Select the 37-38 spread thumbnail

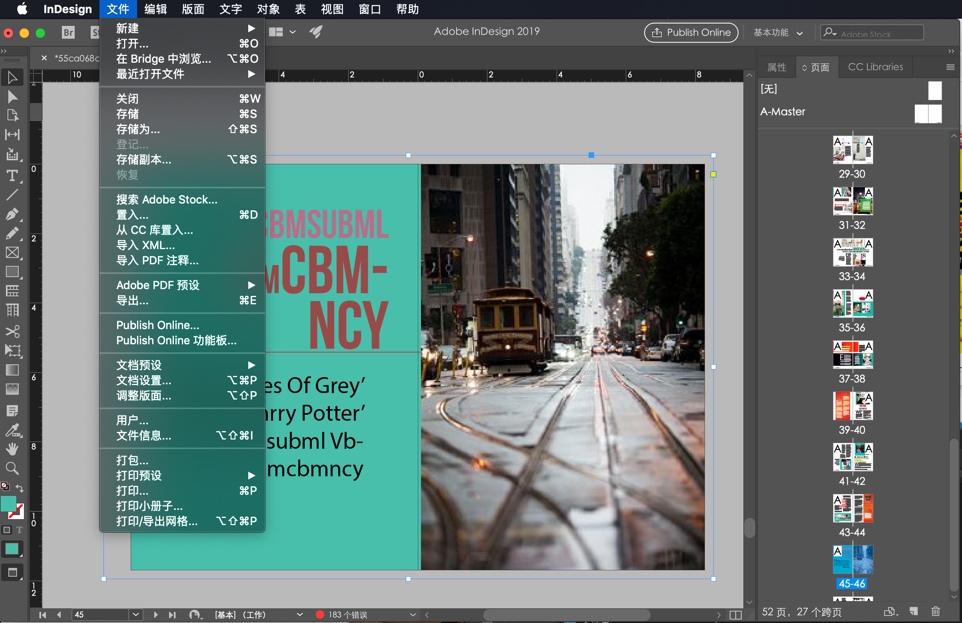coord(853,354)
